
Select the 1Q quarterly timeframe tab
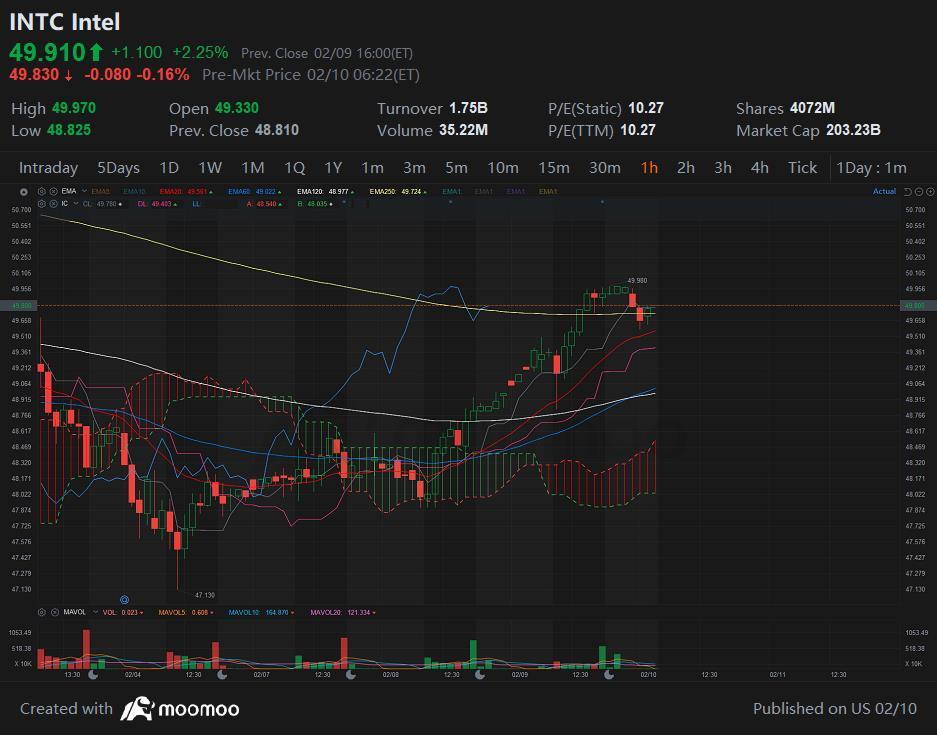pos(294,168)
